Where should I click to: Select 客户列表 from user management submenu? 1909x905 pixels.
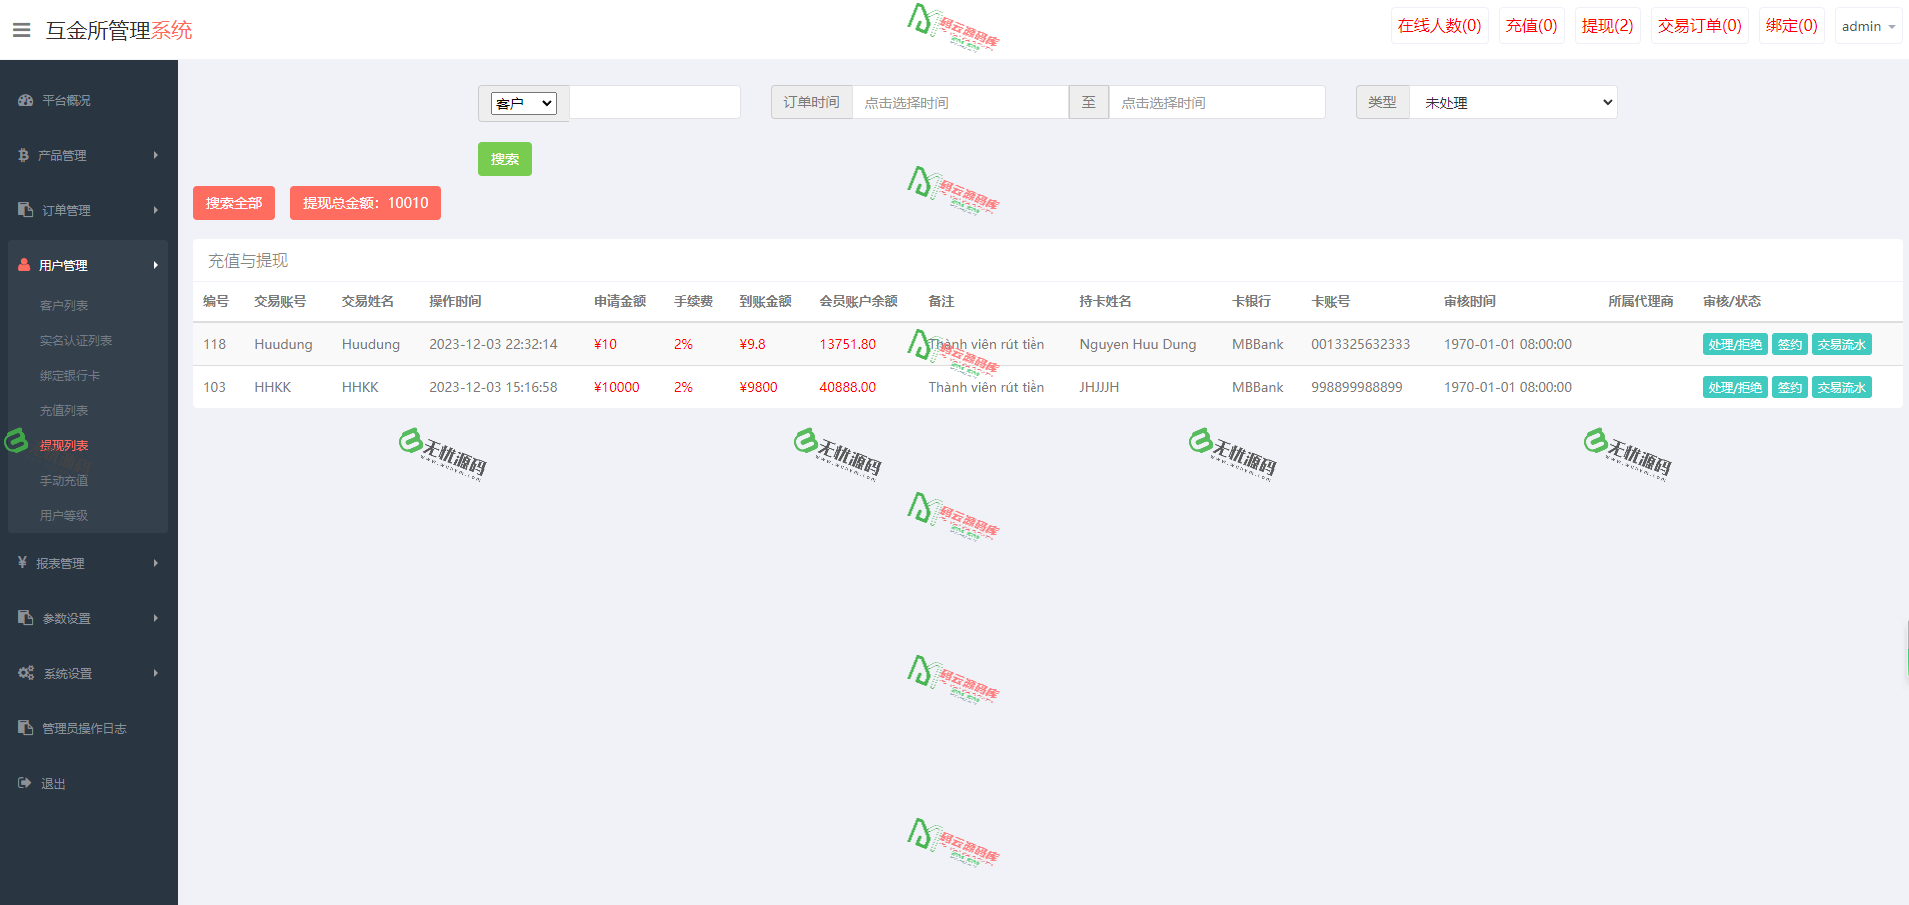tap(64, 305)
